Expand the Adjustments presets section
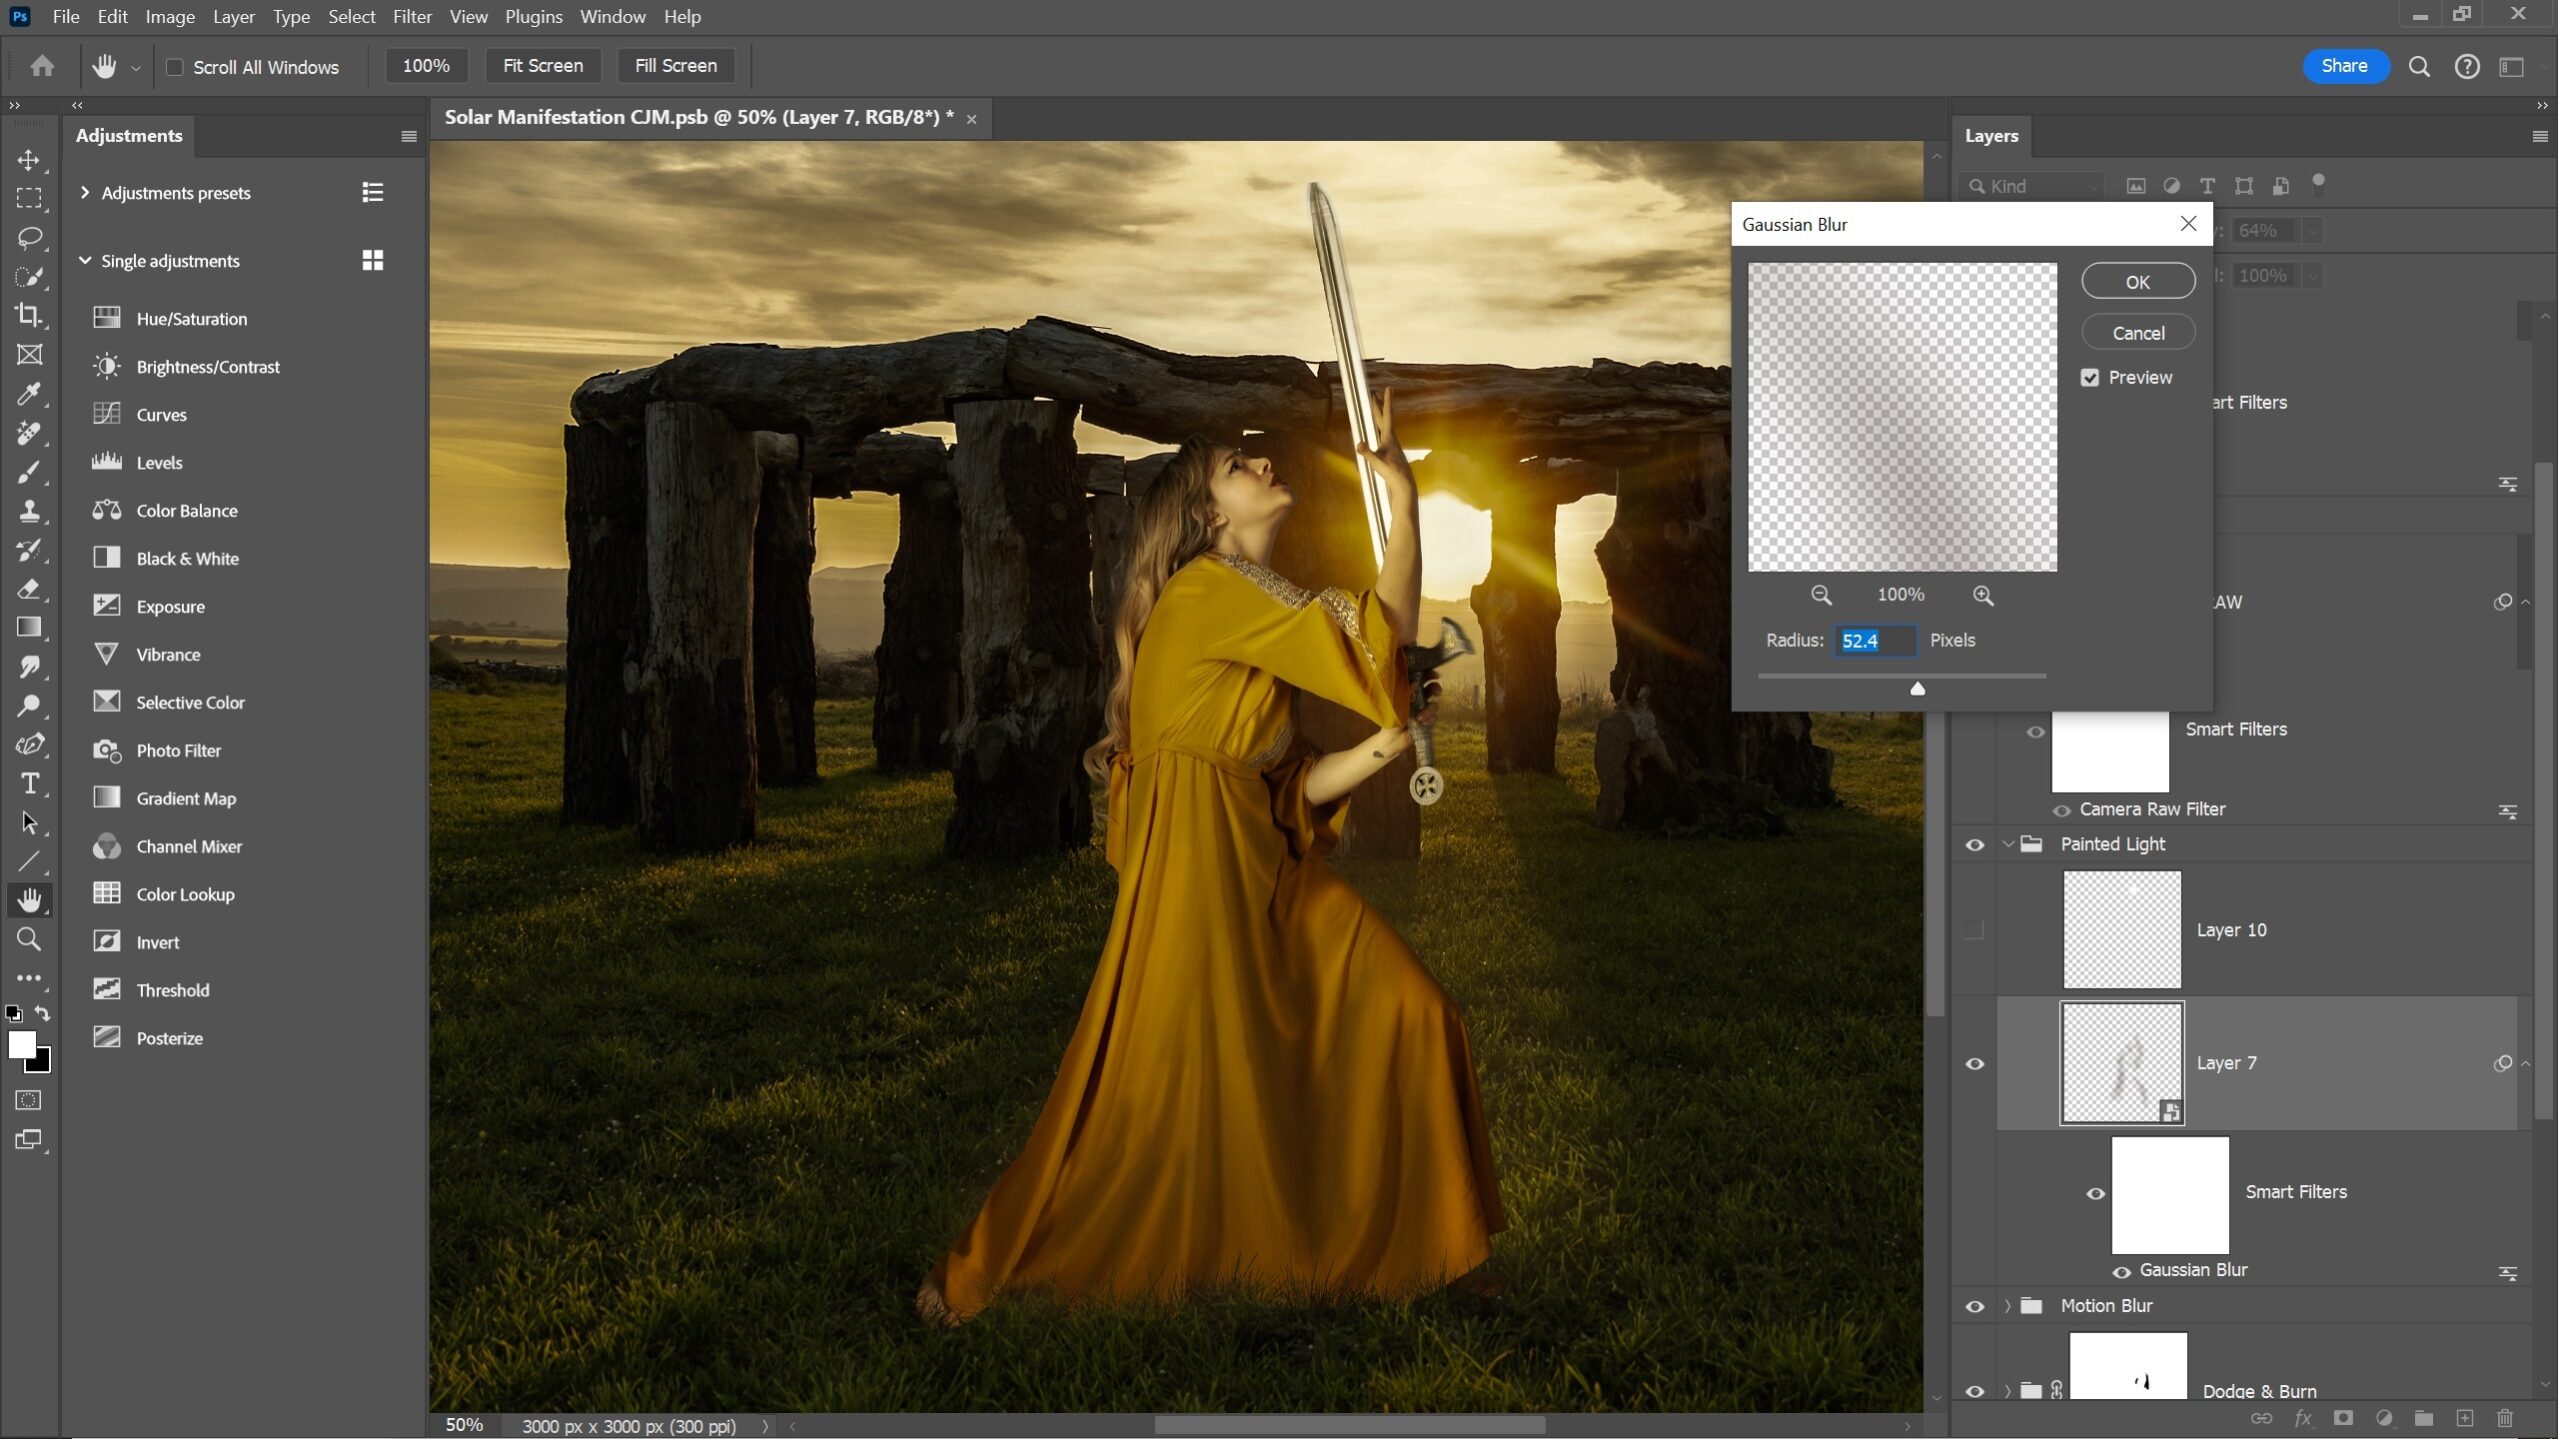The image size is (2560, 1439). (84, 192)
